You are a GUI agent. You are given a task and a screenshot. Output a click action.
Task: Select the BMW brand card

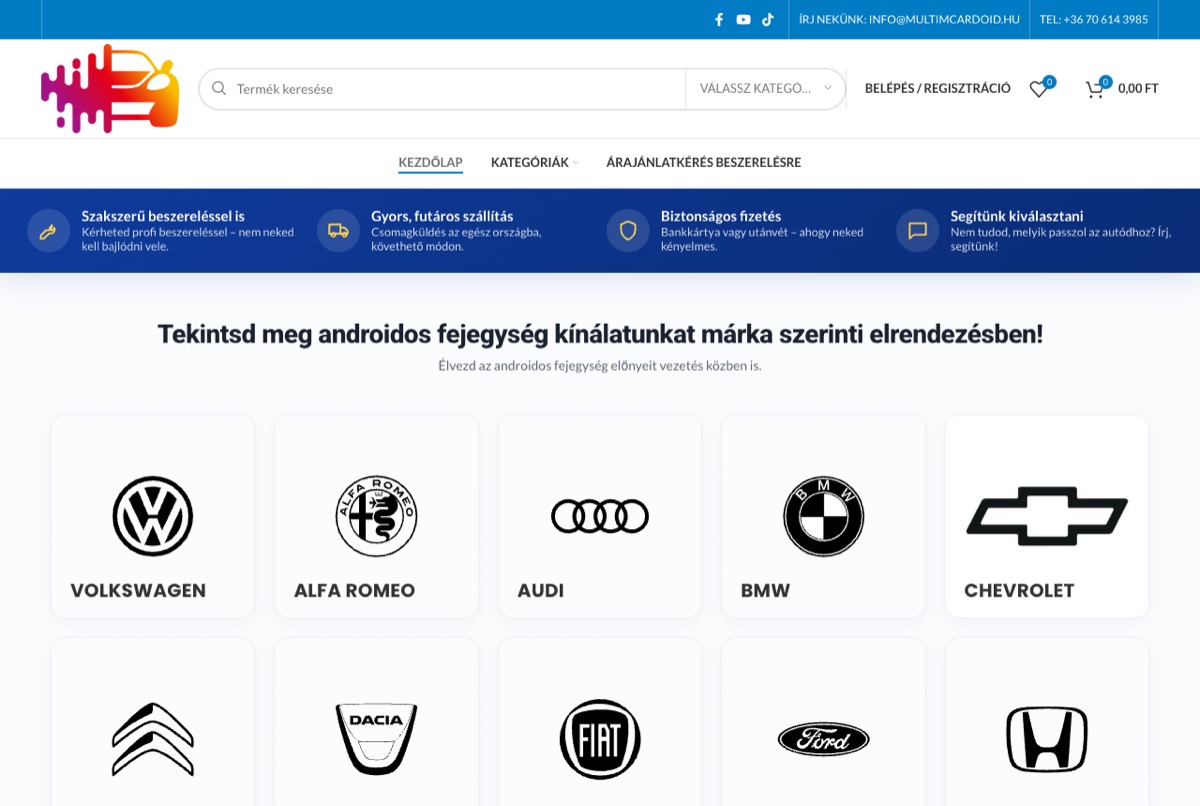[x=823, y=516]
